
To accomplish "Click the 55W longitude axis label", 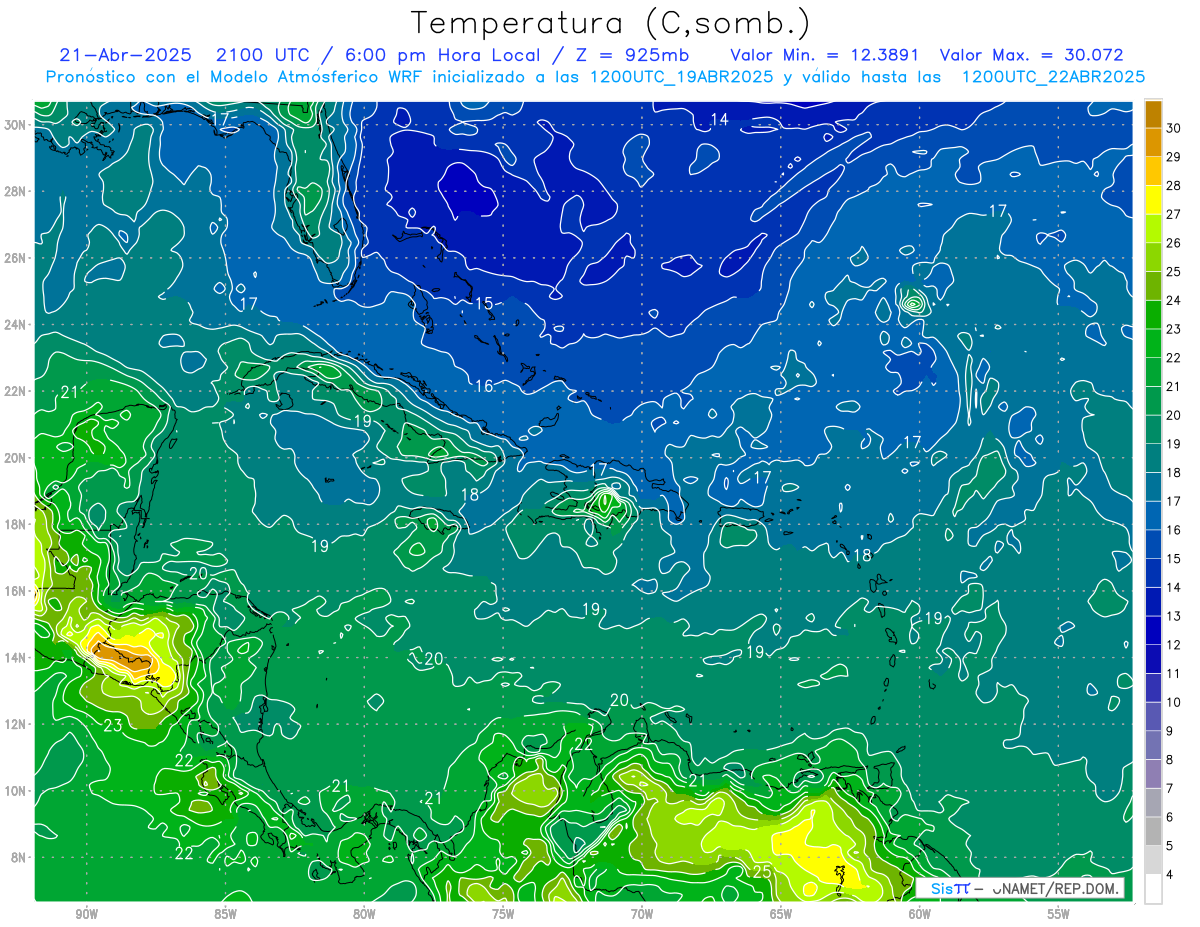I will (x=1059, y=914).
